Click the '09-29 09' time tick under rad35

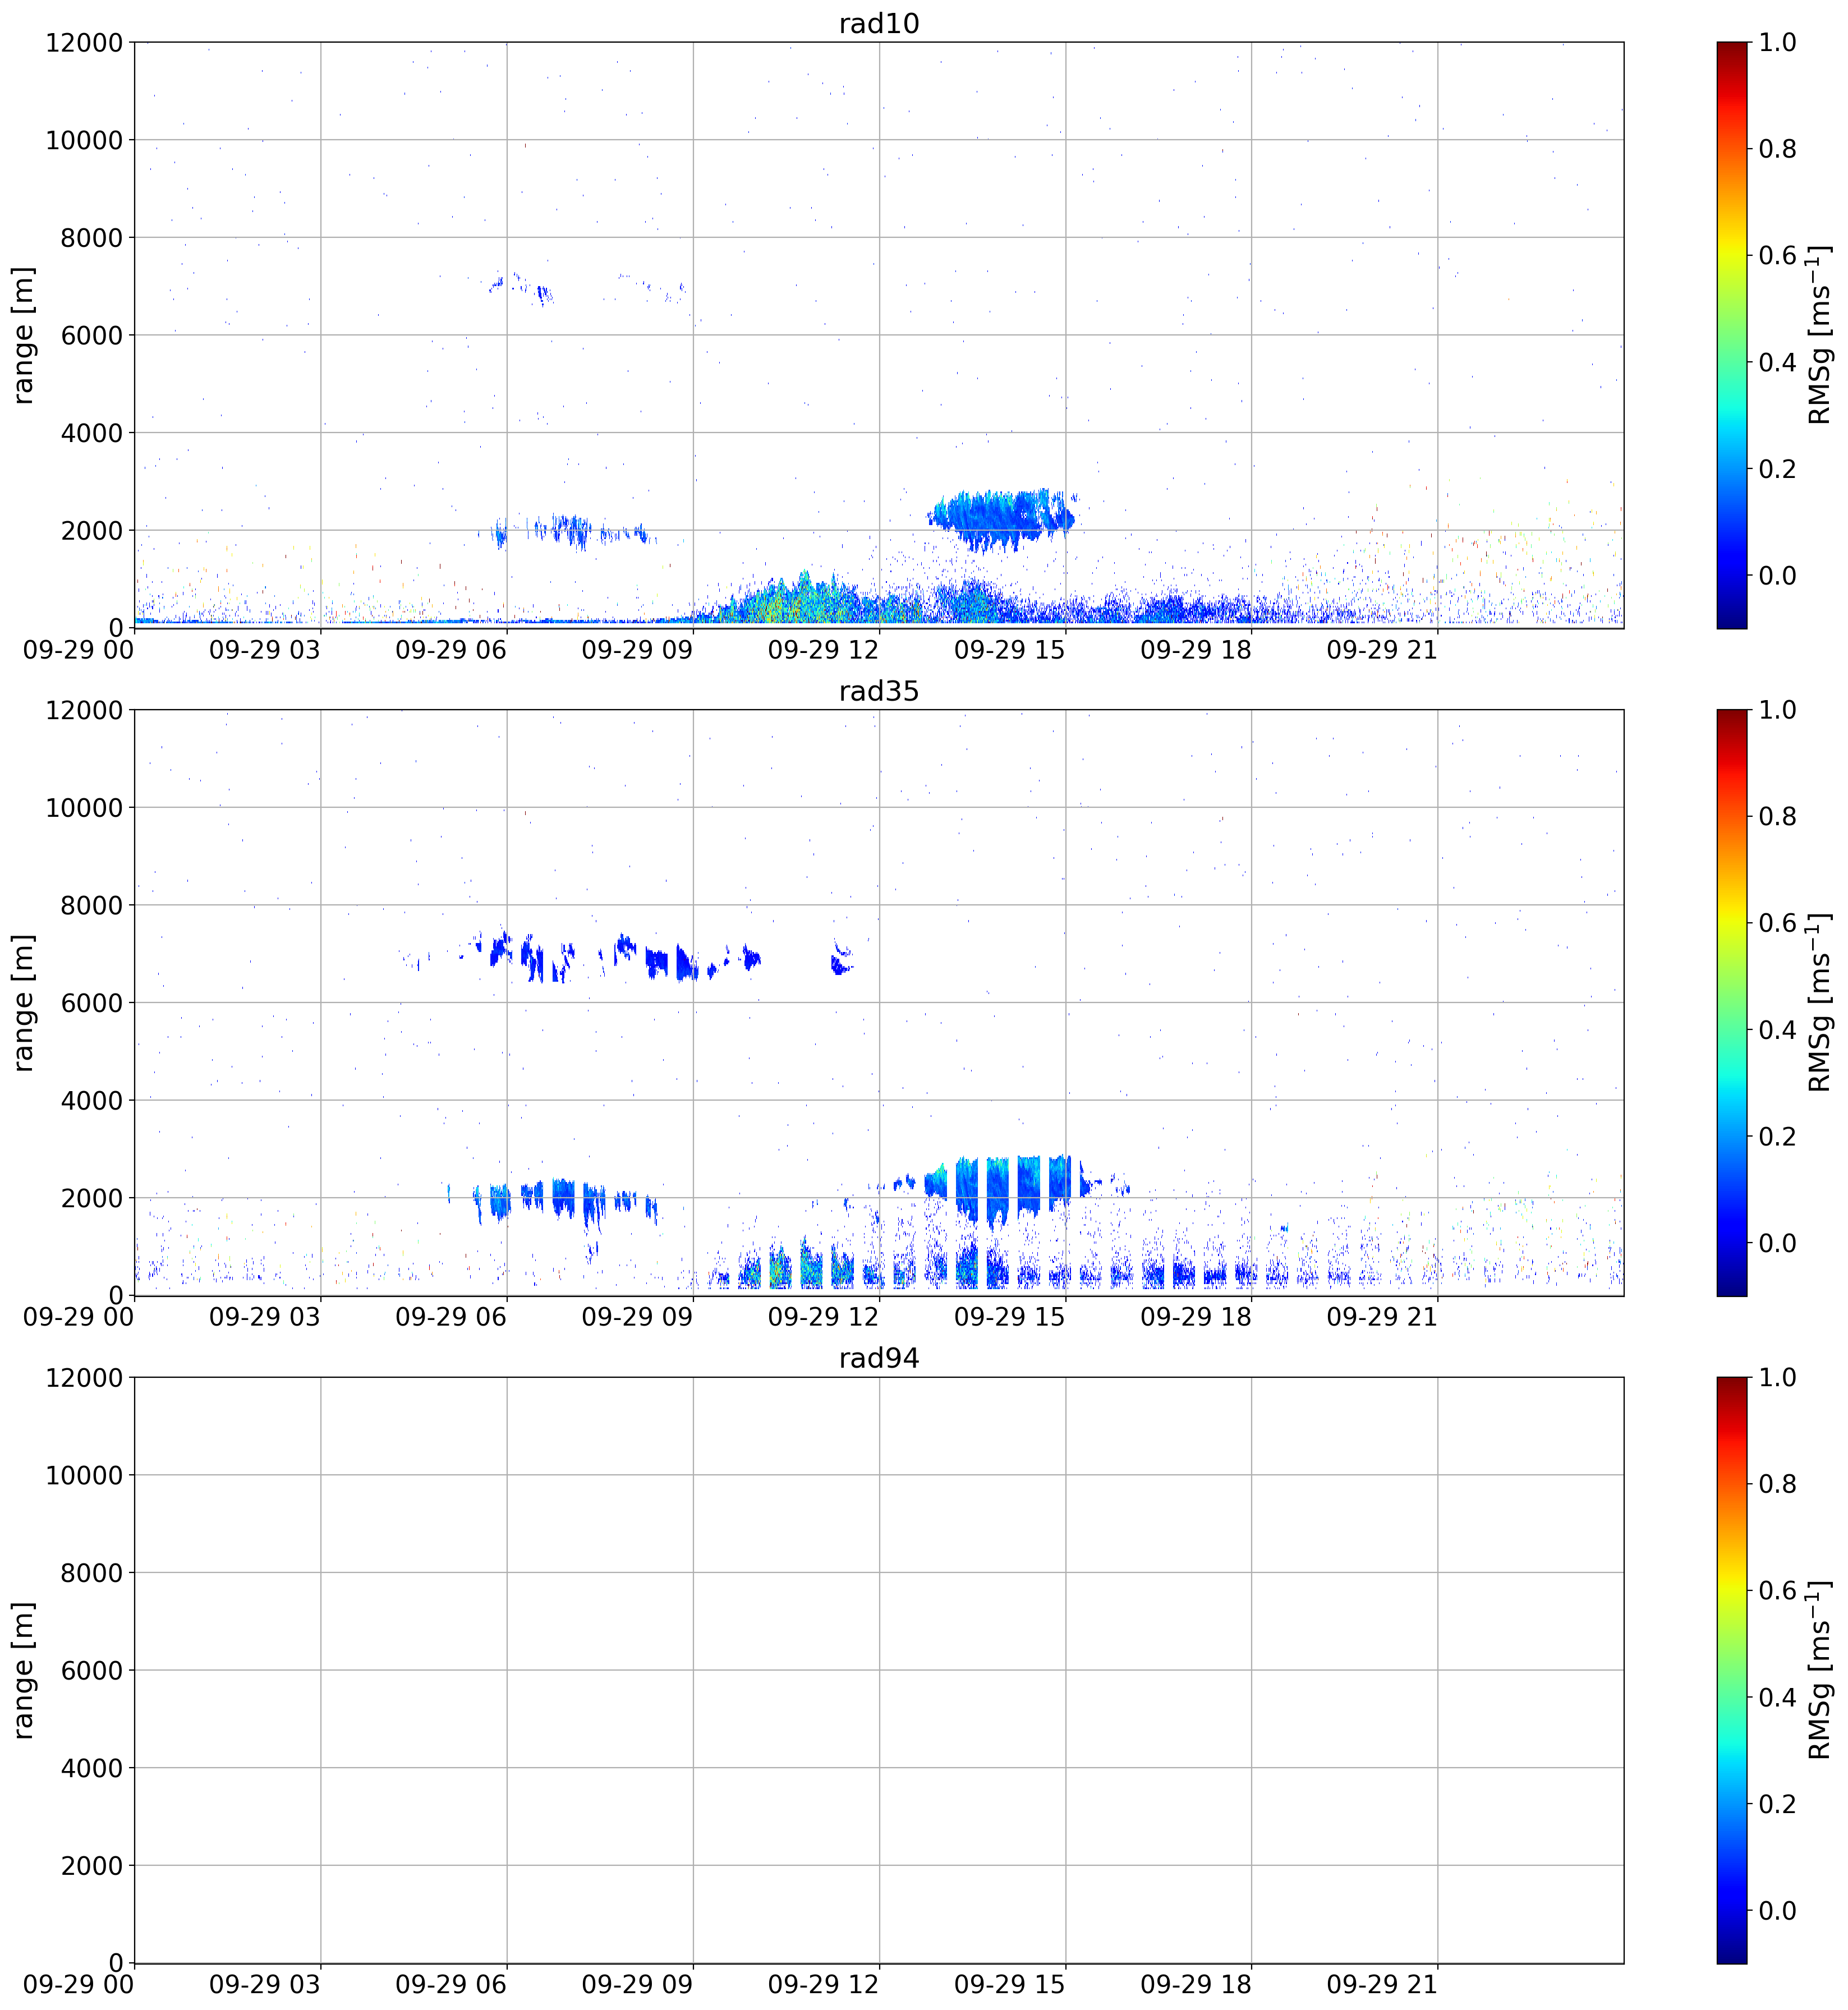coord(637,1317)
